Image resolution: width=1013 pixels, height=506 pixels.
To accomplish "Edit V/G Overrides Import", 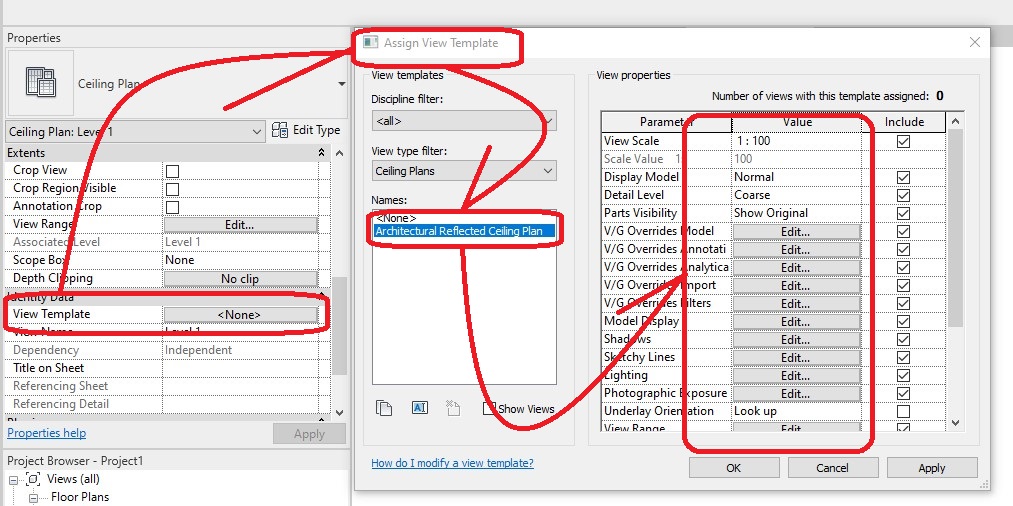I will [796, 286].
